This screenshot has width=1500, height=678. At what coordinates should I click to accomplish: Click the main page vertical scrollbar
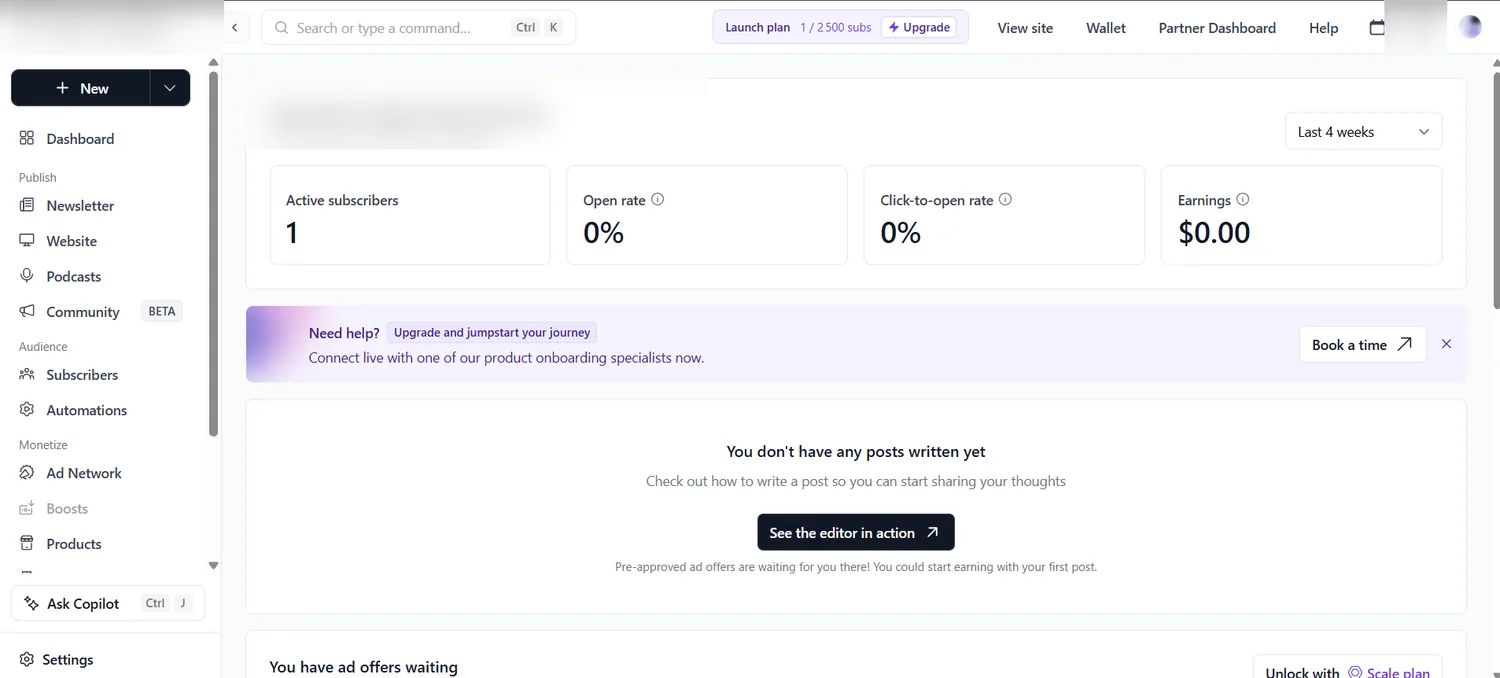click(1495, 190)
